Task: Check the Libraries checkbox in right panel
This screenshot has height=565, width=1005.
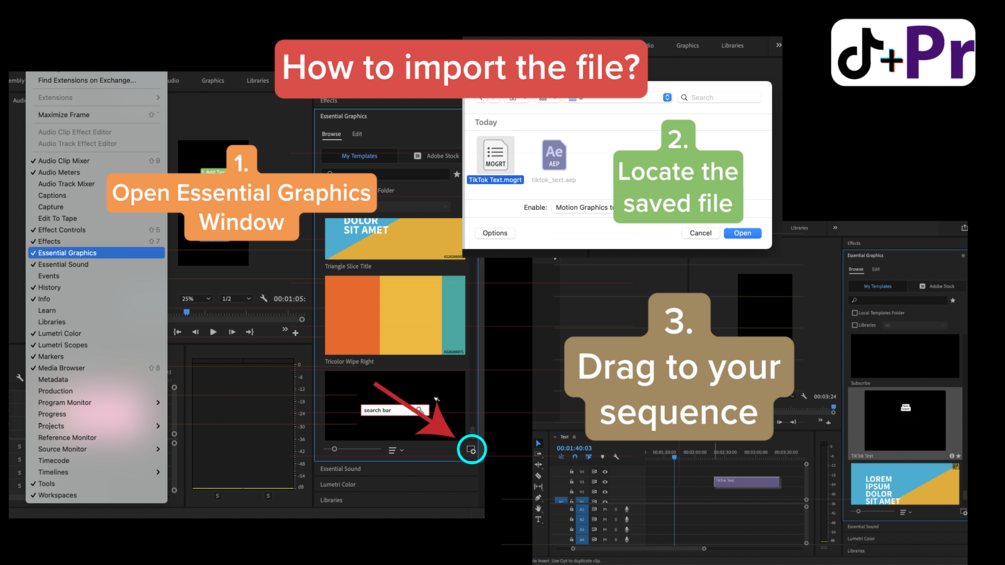Action: (x=854, y=325)
